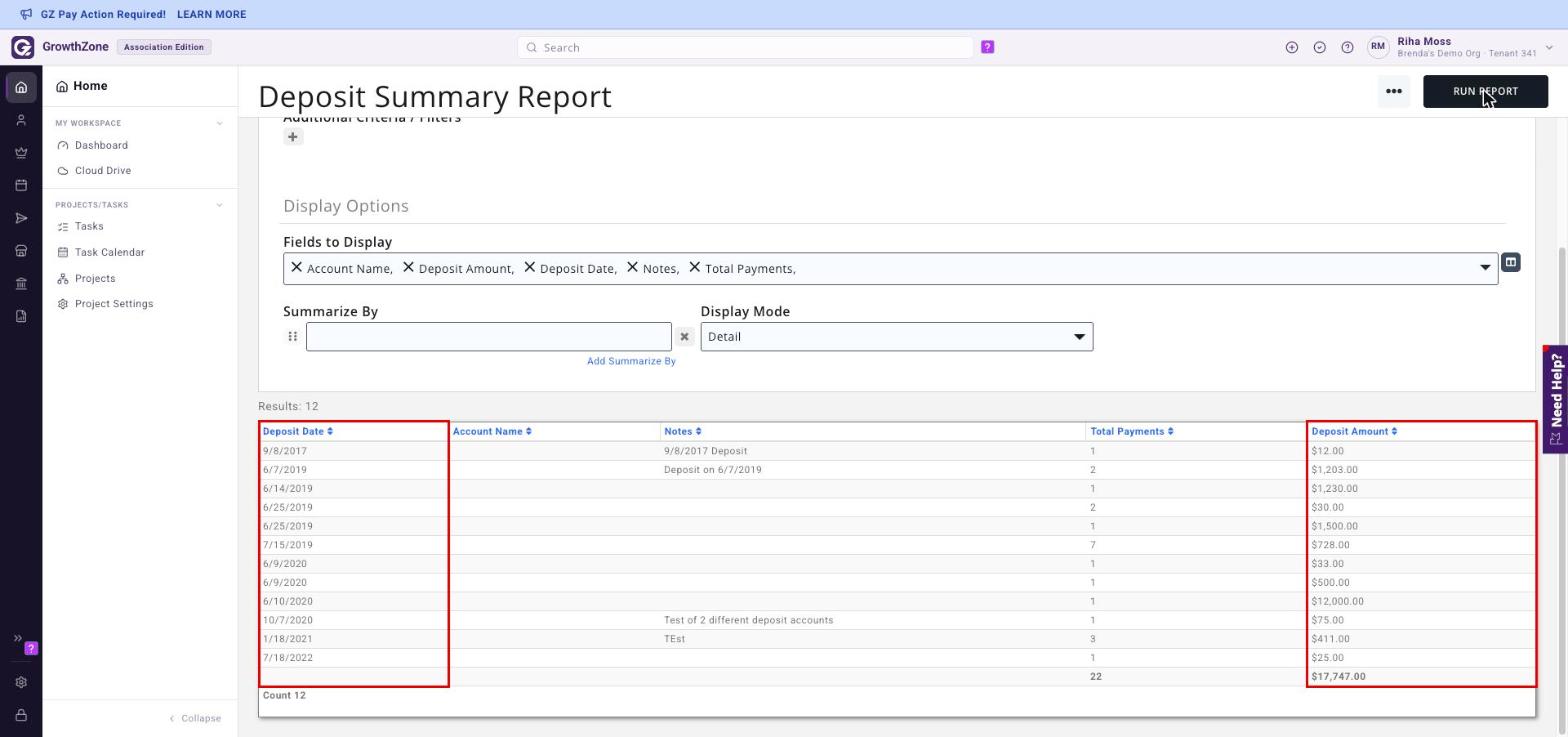Open Membership crown icon in left rail
Viewport: 1568px width, 737px height.
(21, 153)
